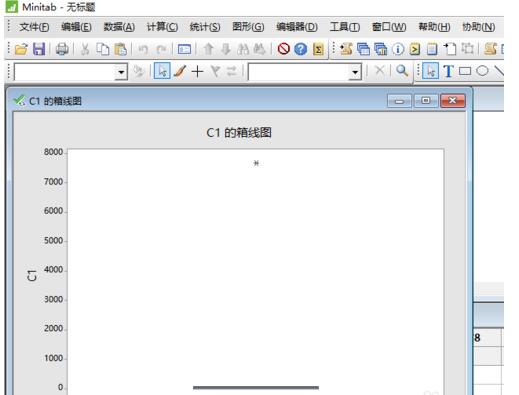The width and height of the screenshot is (519, 395).
Task: Open Help via blue question mark icon
Action: click(301, 49)
